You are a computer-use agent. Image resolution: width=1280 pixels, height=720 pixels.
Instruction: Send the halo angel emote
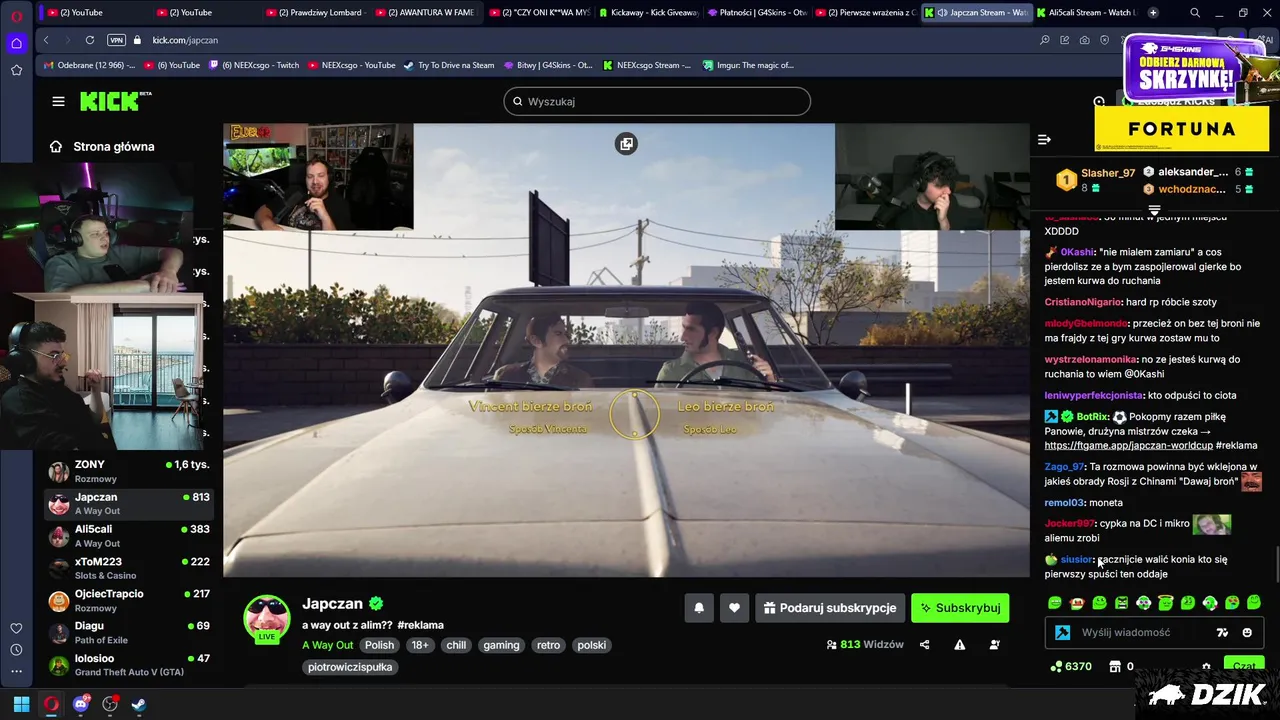pos(1165,603)
